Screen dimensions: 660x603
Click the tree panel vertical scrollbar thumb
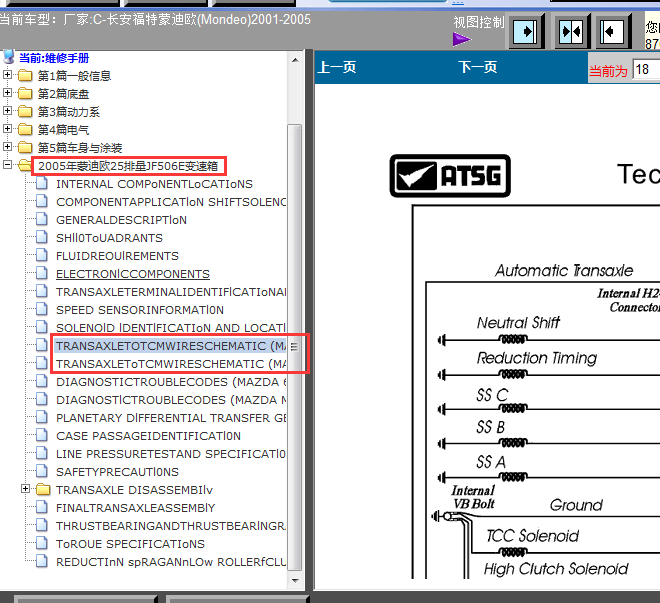click(x=294, y=347)
